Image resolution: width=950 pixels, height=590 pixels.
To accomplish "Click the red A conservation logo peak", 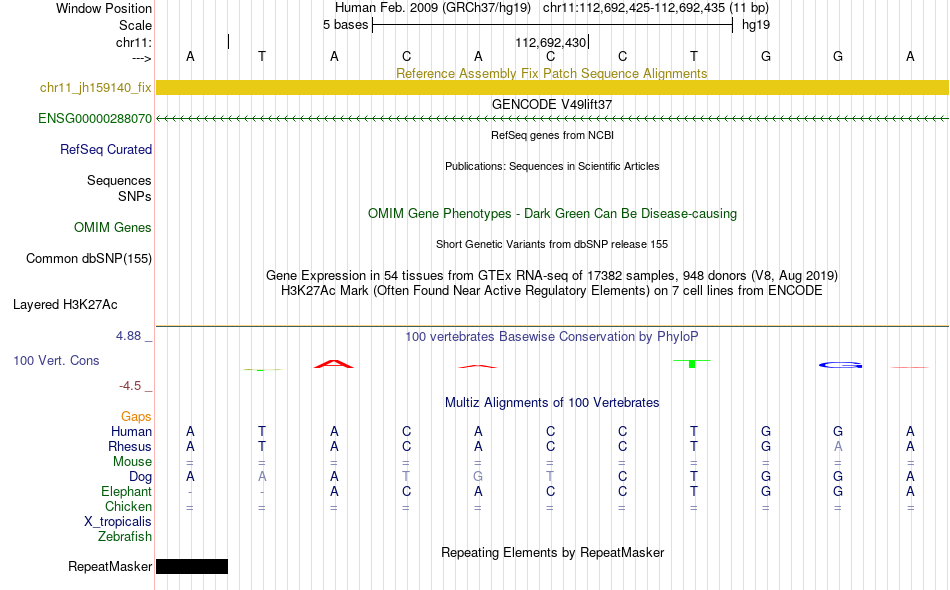I will point(334,364).
